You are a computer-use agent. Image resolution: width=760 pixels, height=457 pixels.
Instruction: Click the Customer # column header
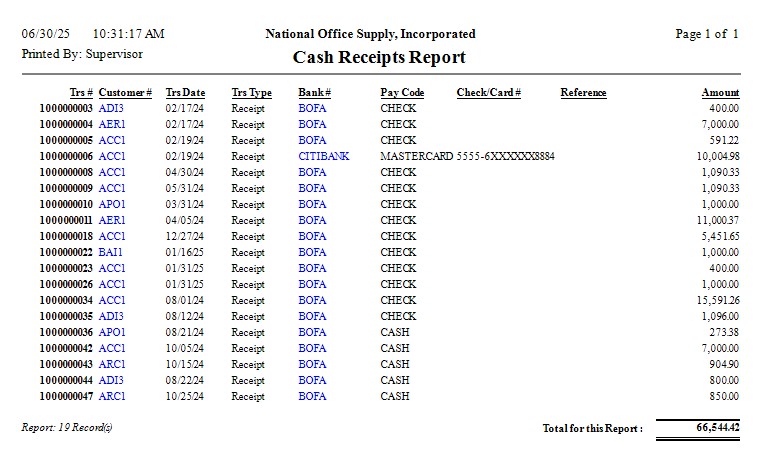[125, 93]
